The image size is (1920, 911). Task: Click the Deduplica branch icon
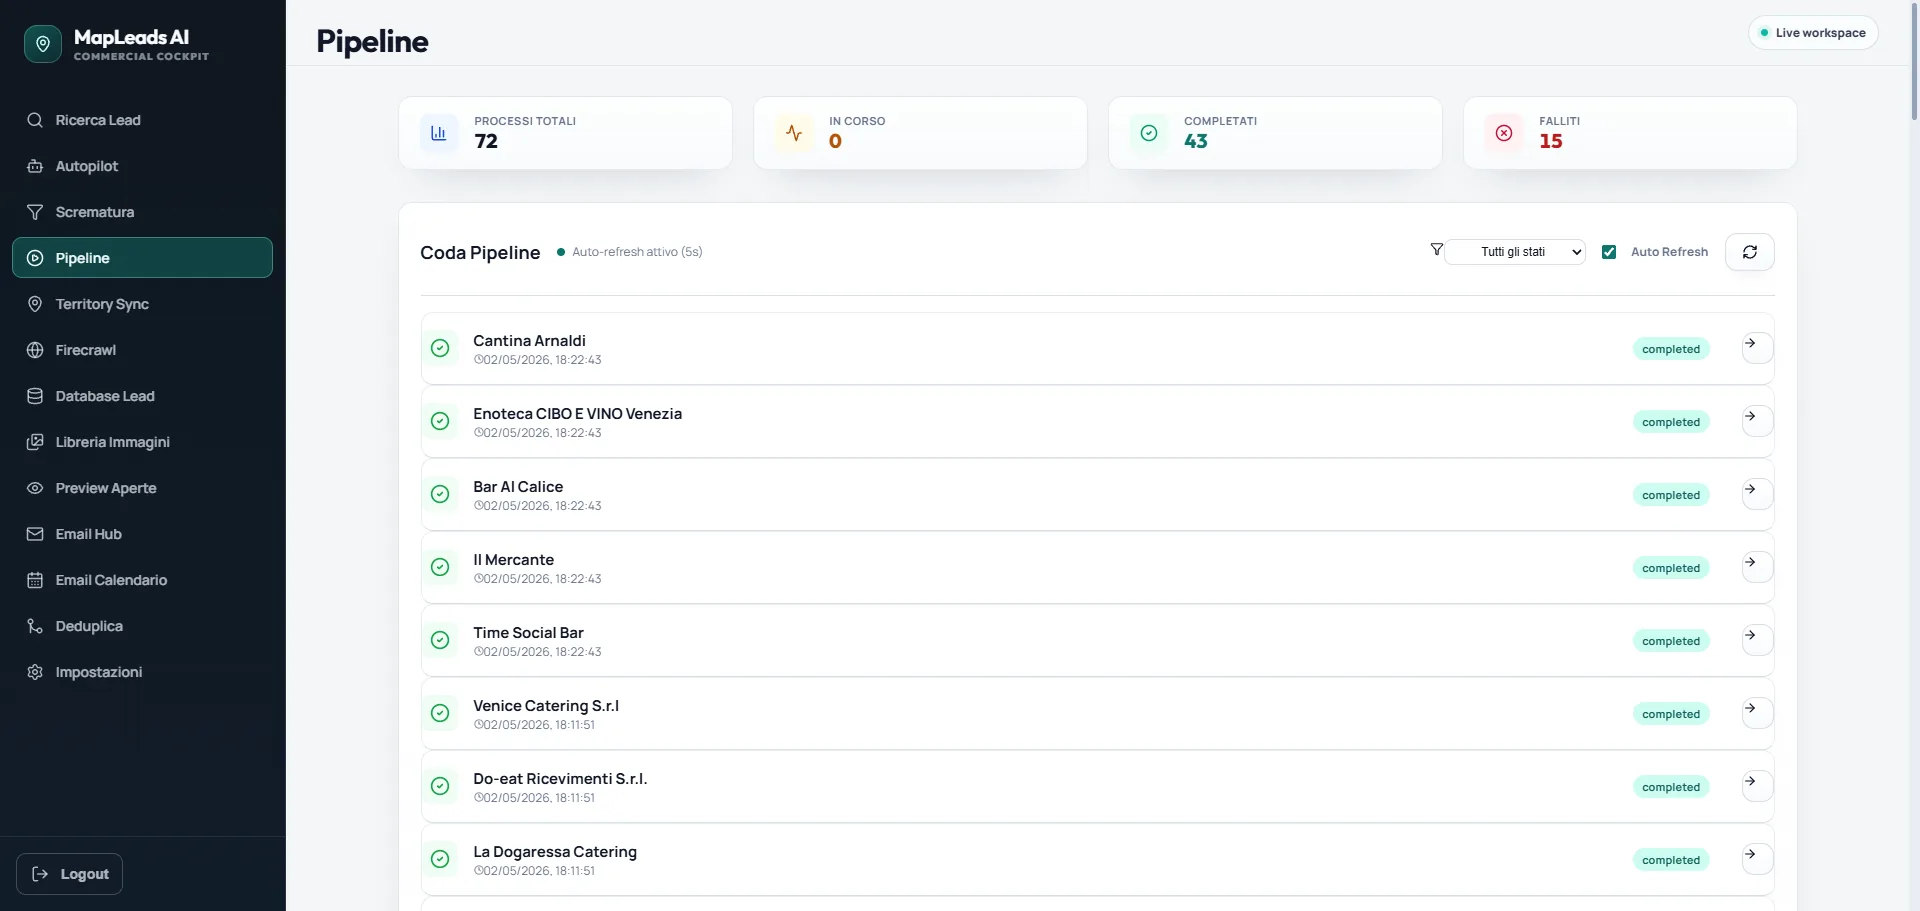coord(35,626)
